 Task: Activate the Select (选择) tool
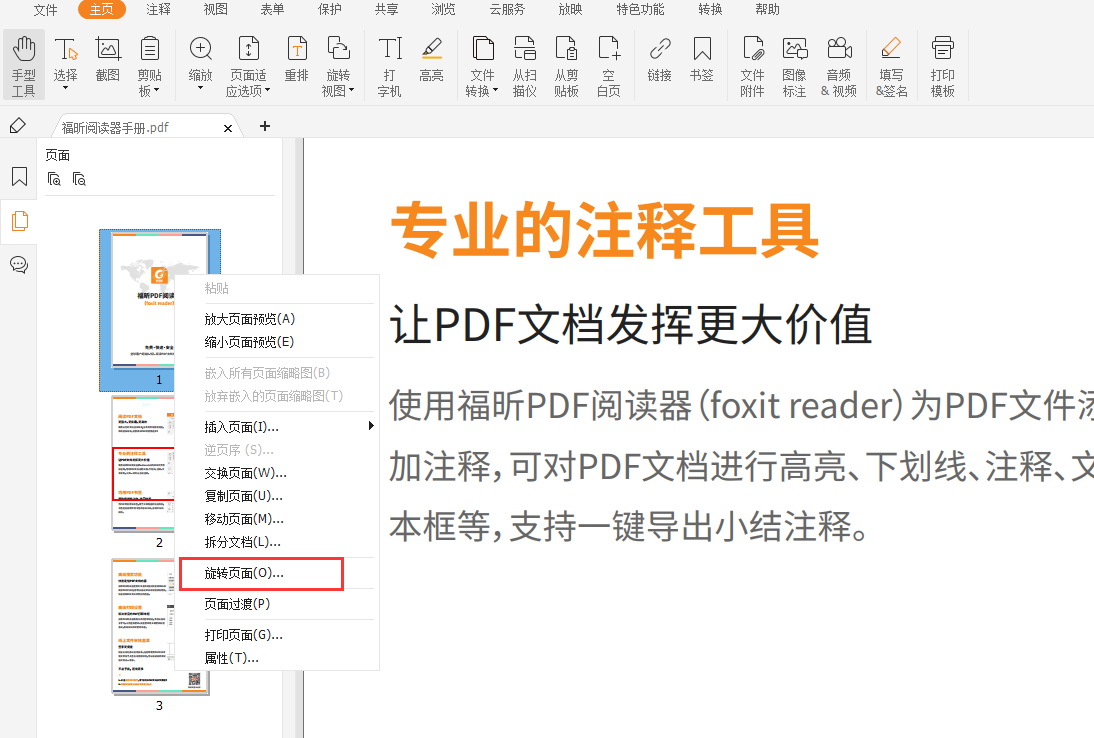pyautogui.click(x=66, y=63)
